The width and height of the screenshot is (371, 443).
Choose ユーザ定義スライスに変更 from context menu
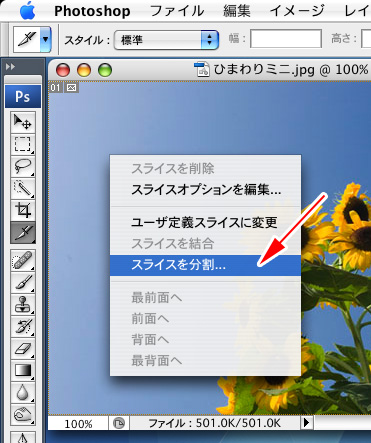[205, 222]
